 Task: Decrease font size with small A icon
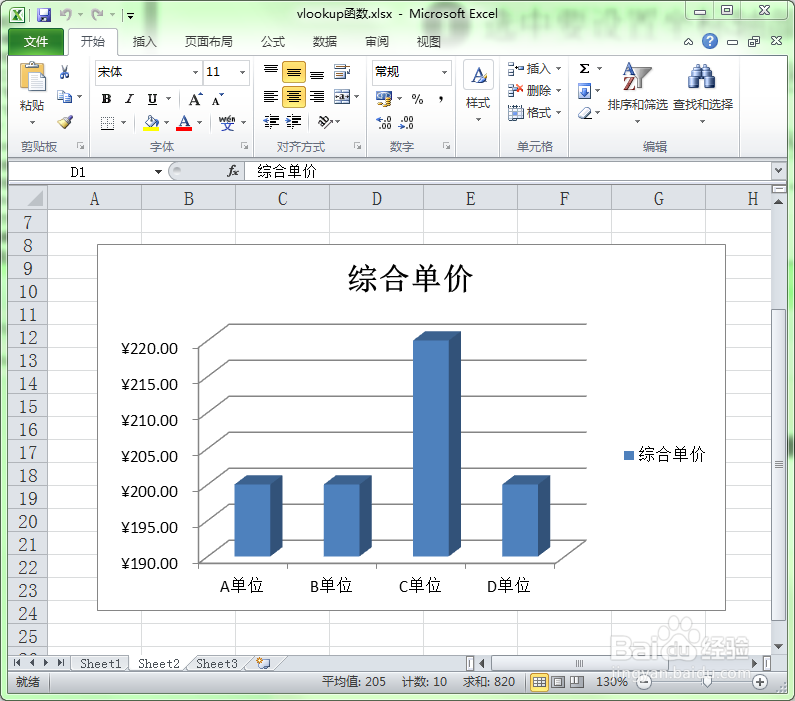click(218, 99)
